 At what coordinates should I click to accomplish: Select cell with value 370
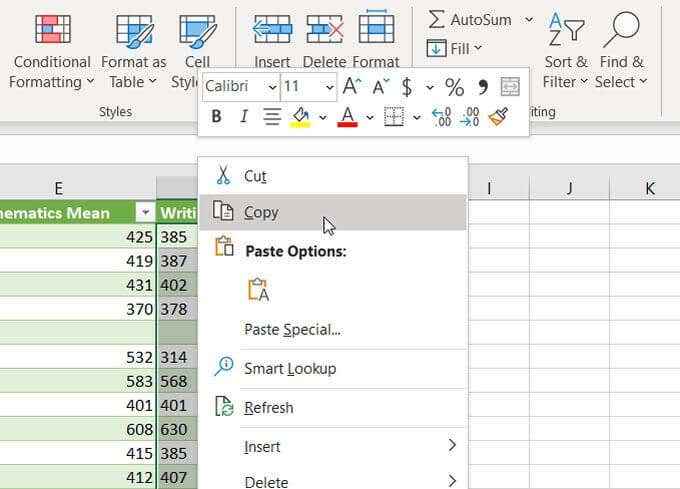[x=77, y=309]
